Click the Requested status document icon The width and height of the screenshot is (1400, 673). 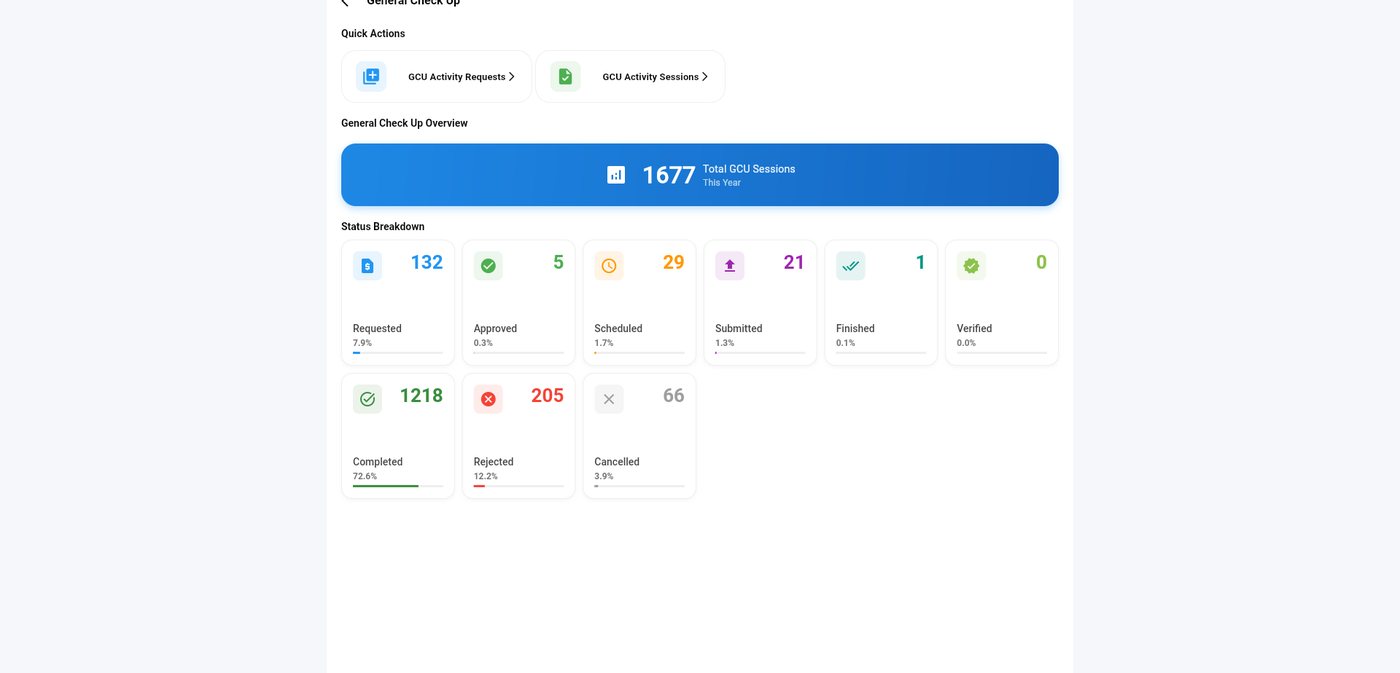pyautogui.click(x=367, y=266)
